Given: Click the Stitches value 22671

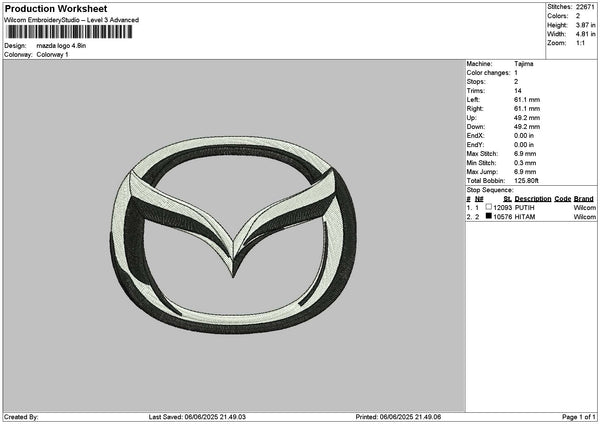Looking at the screenshot, I should tap(585, 7).
